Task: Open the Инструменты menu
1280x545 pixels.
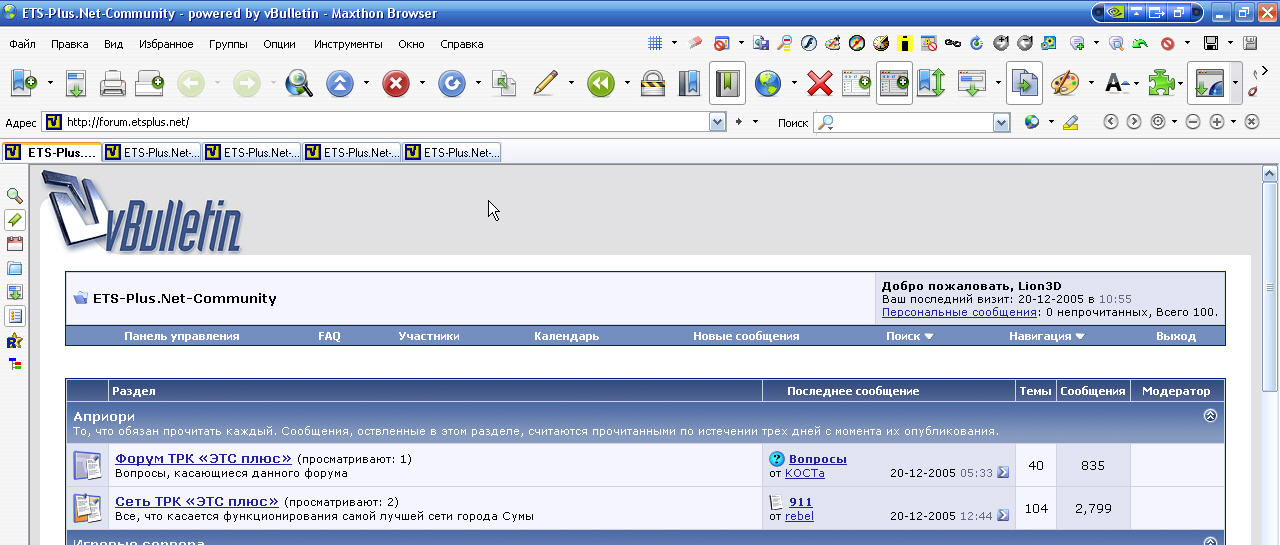Action: click(x=348, y=44)
